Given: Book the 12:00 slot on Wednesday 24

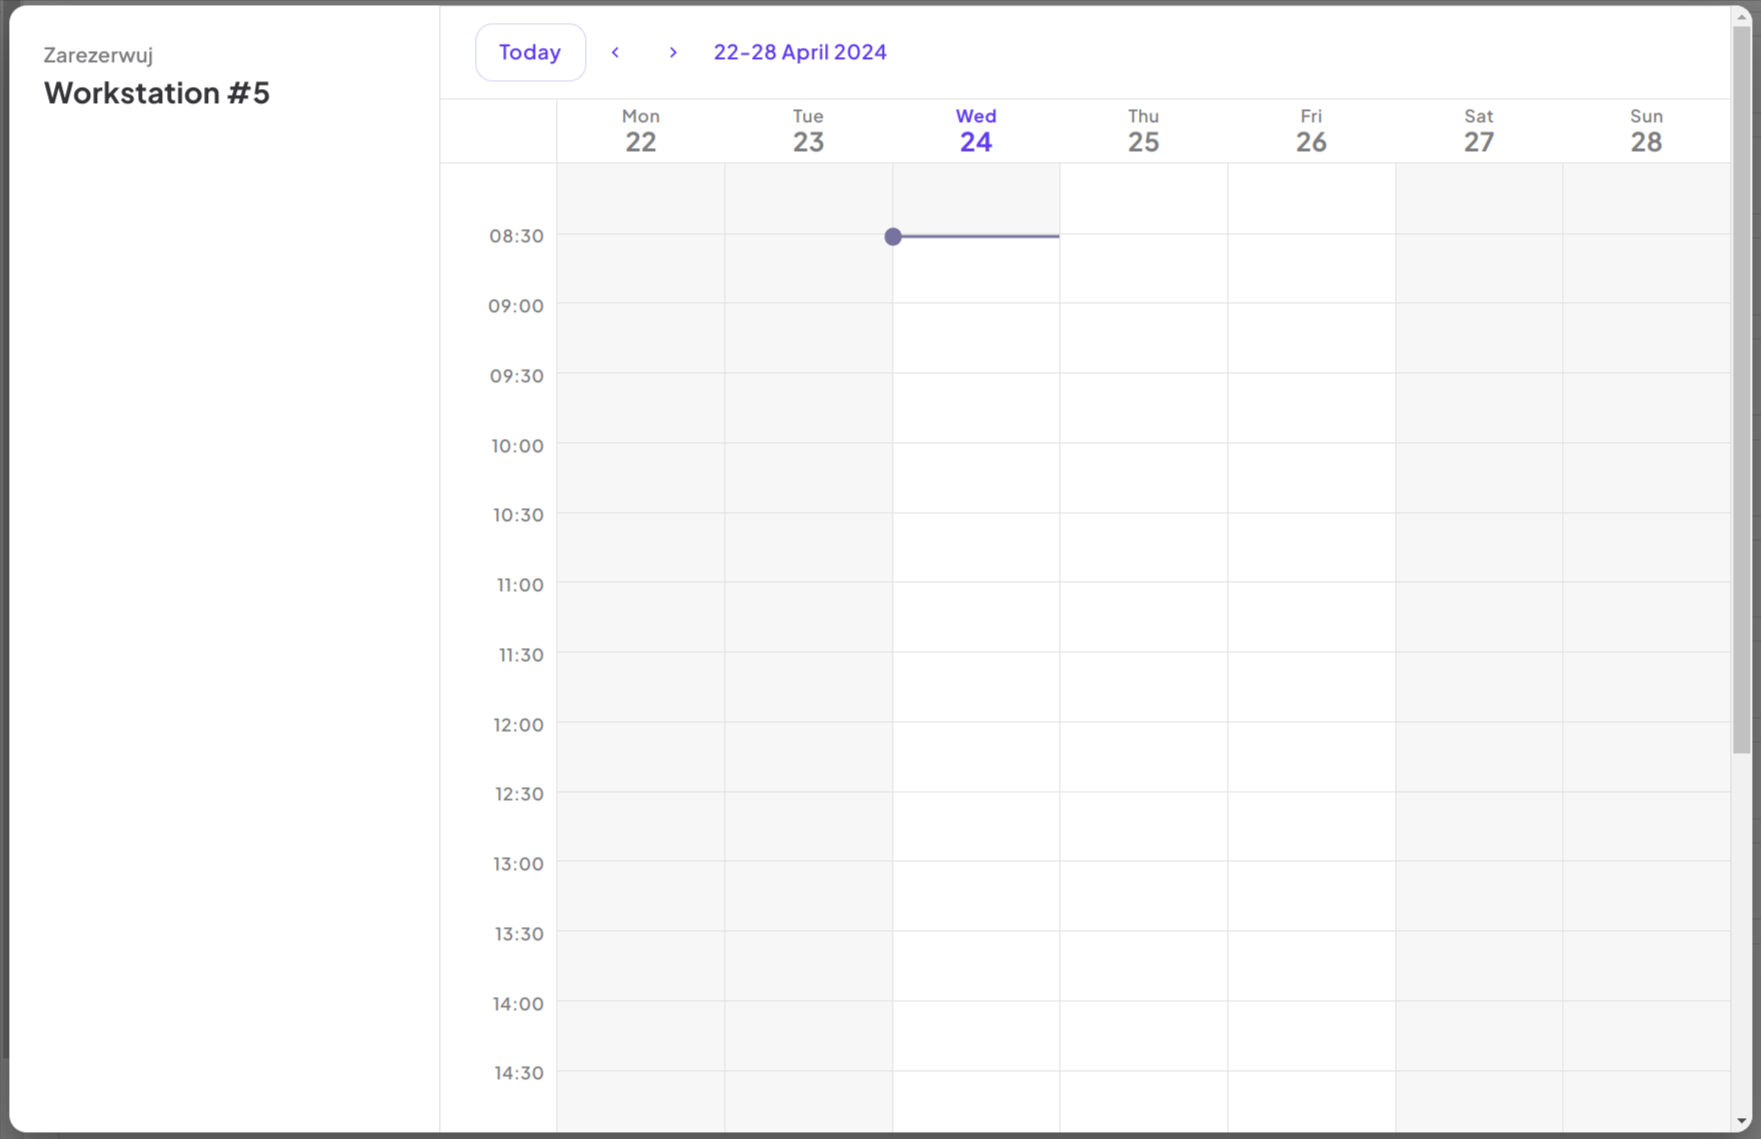Looking at the screenshot, I should point(976,760).
